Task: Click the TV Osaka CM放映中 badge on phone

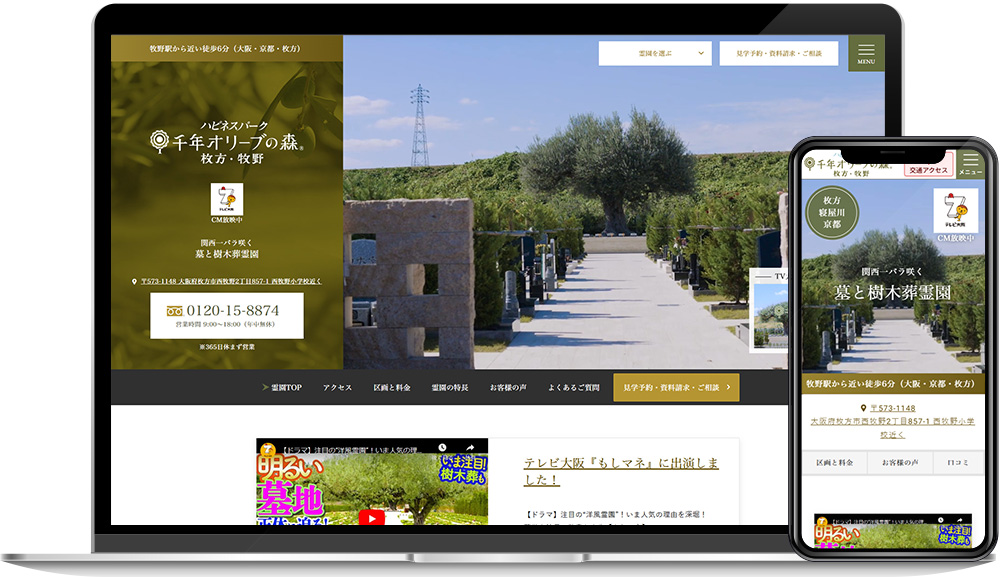Action: point(955,215)
